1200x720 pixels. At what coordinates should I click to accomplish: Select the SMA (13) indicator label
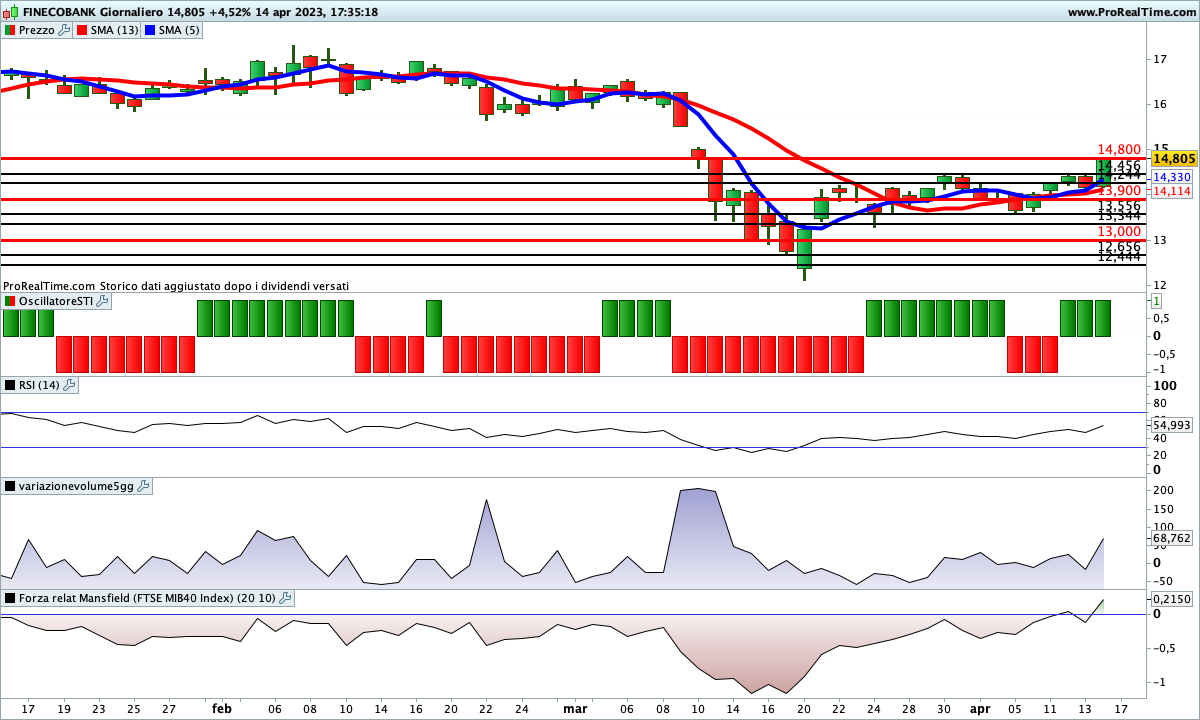(115, 30)
